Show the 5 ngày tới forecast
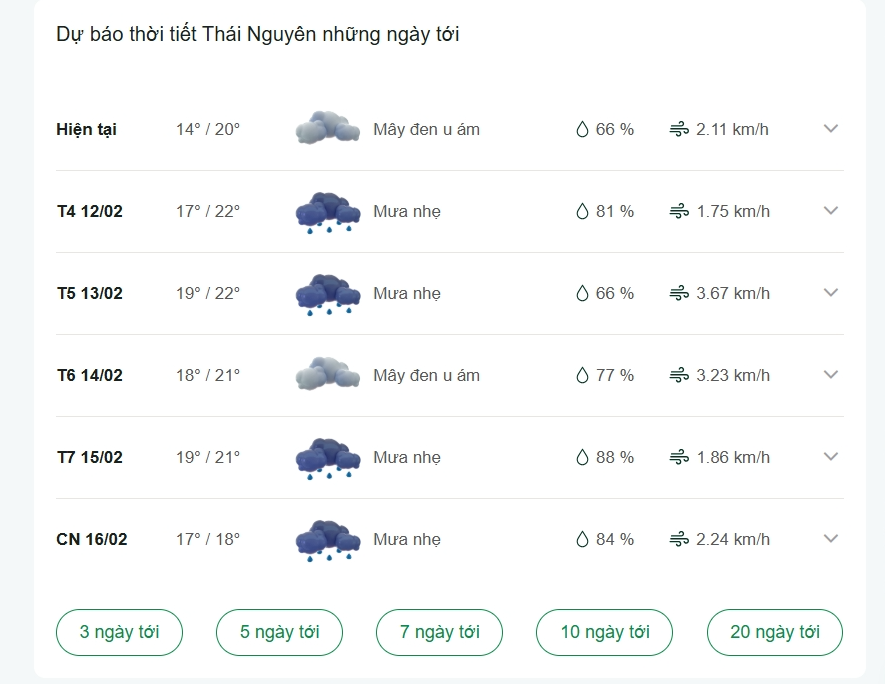The image size is (885, 684). coord(279,632)
